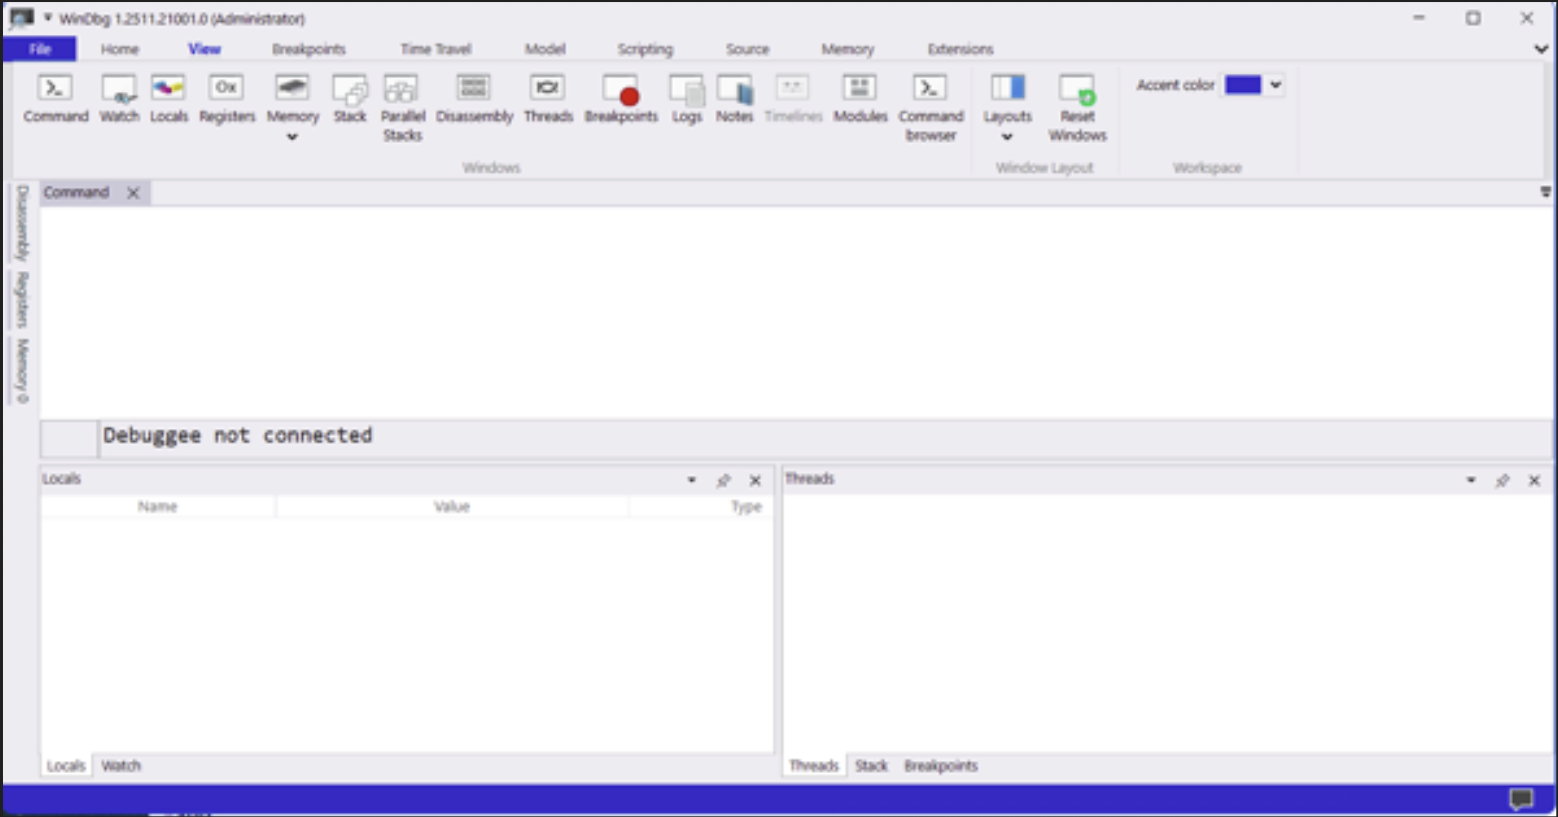Open the Breakpoints window with red dot icon
This screenshot has width=1558, height=817.
click(x=621, y=99)
